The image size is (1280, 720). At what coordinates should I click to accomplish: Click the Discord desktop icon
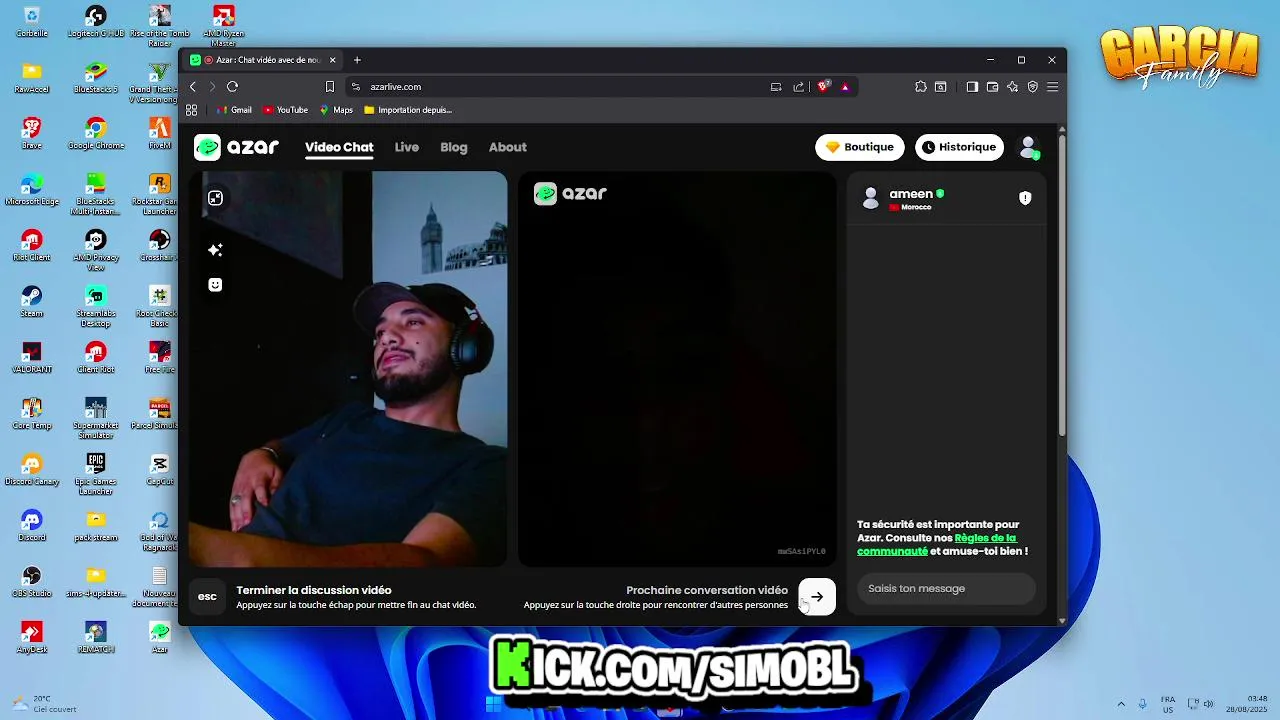[x=32, y=526]
